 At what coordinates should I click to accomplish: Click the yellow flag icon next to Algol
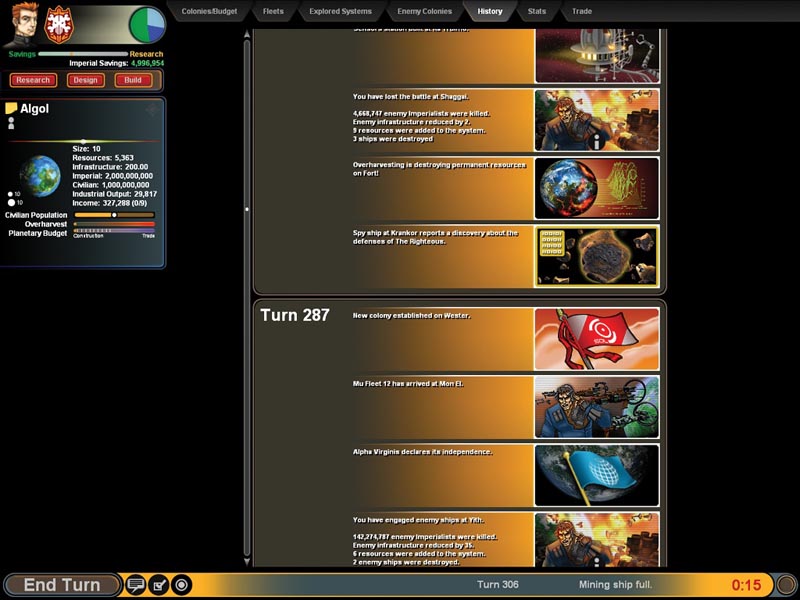tap(11, 108)
